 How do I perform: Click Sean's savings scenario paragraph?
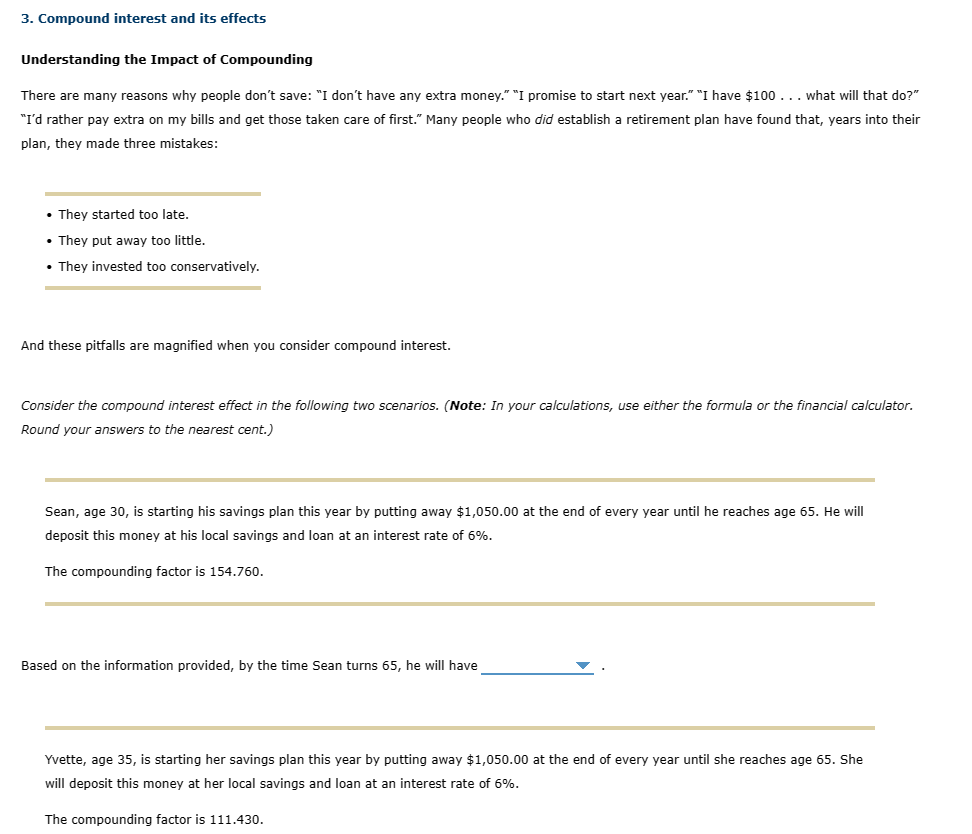[x=453, y=523]
